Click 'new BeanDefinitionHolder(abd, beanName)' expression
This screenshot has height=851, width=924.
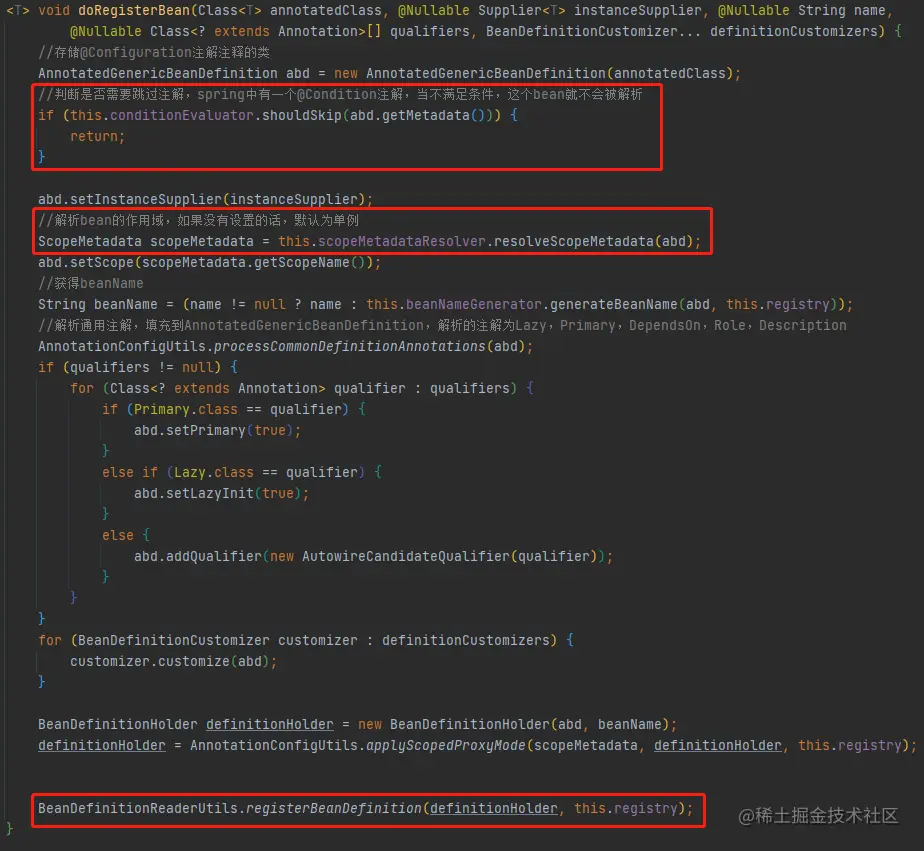click(x=513, y=725)
